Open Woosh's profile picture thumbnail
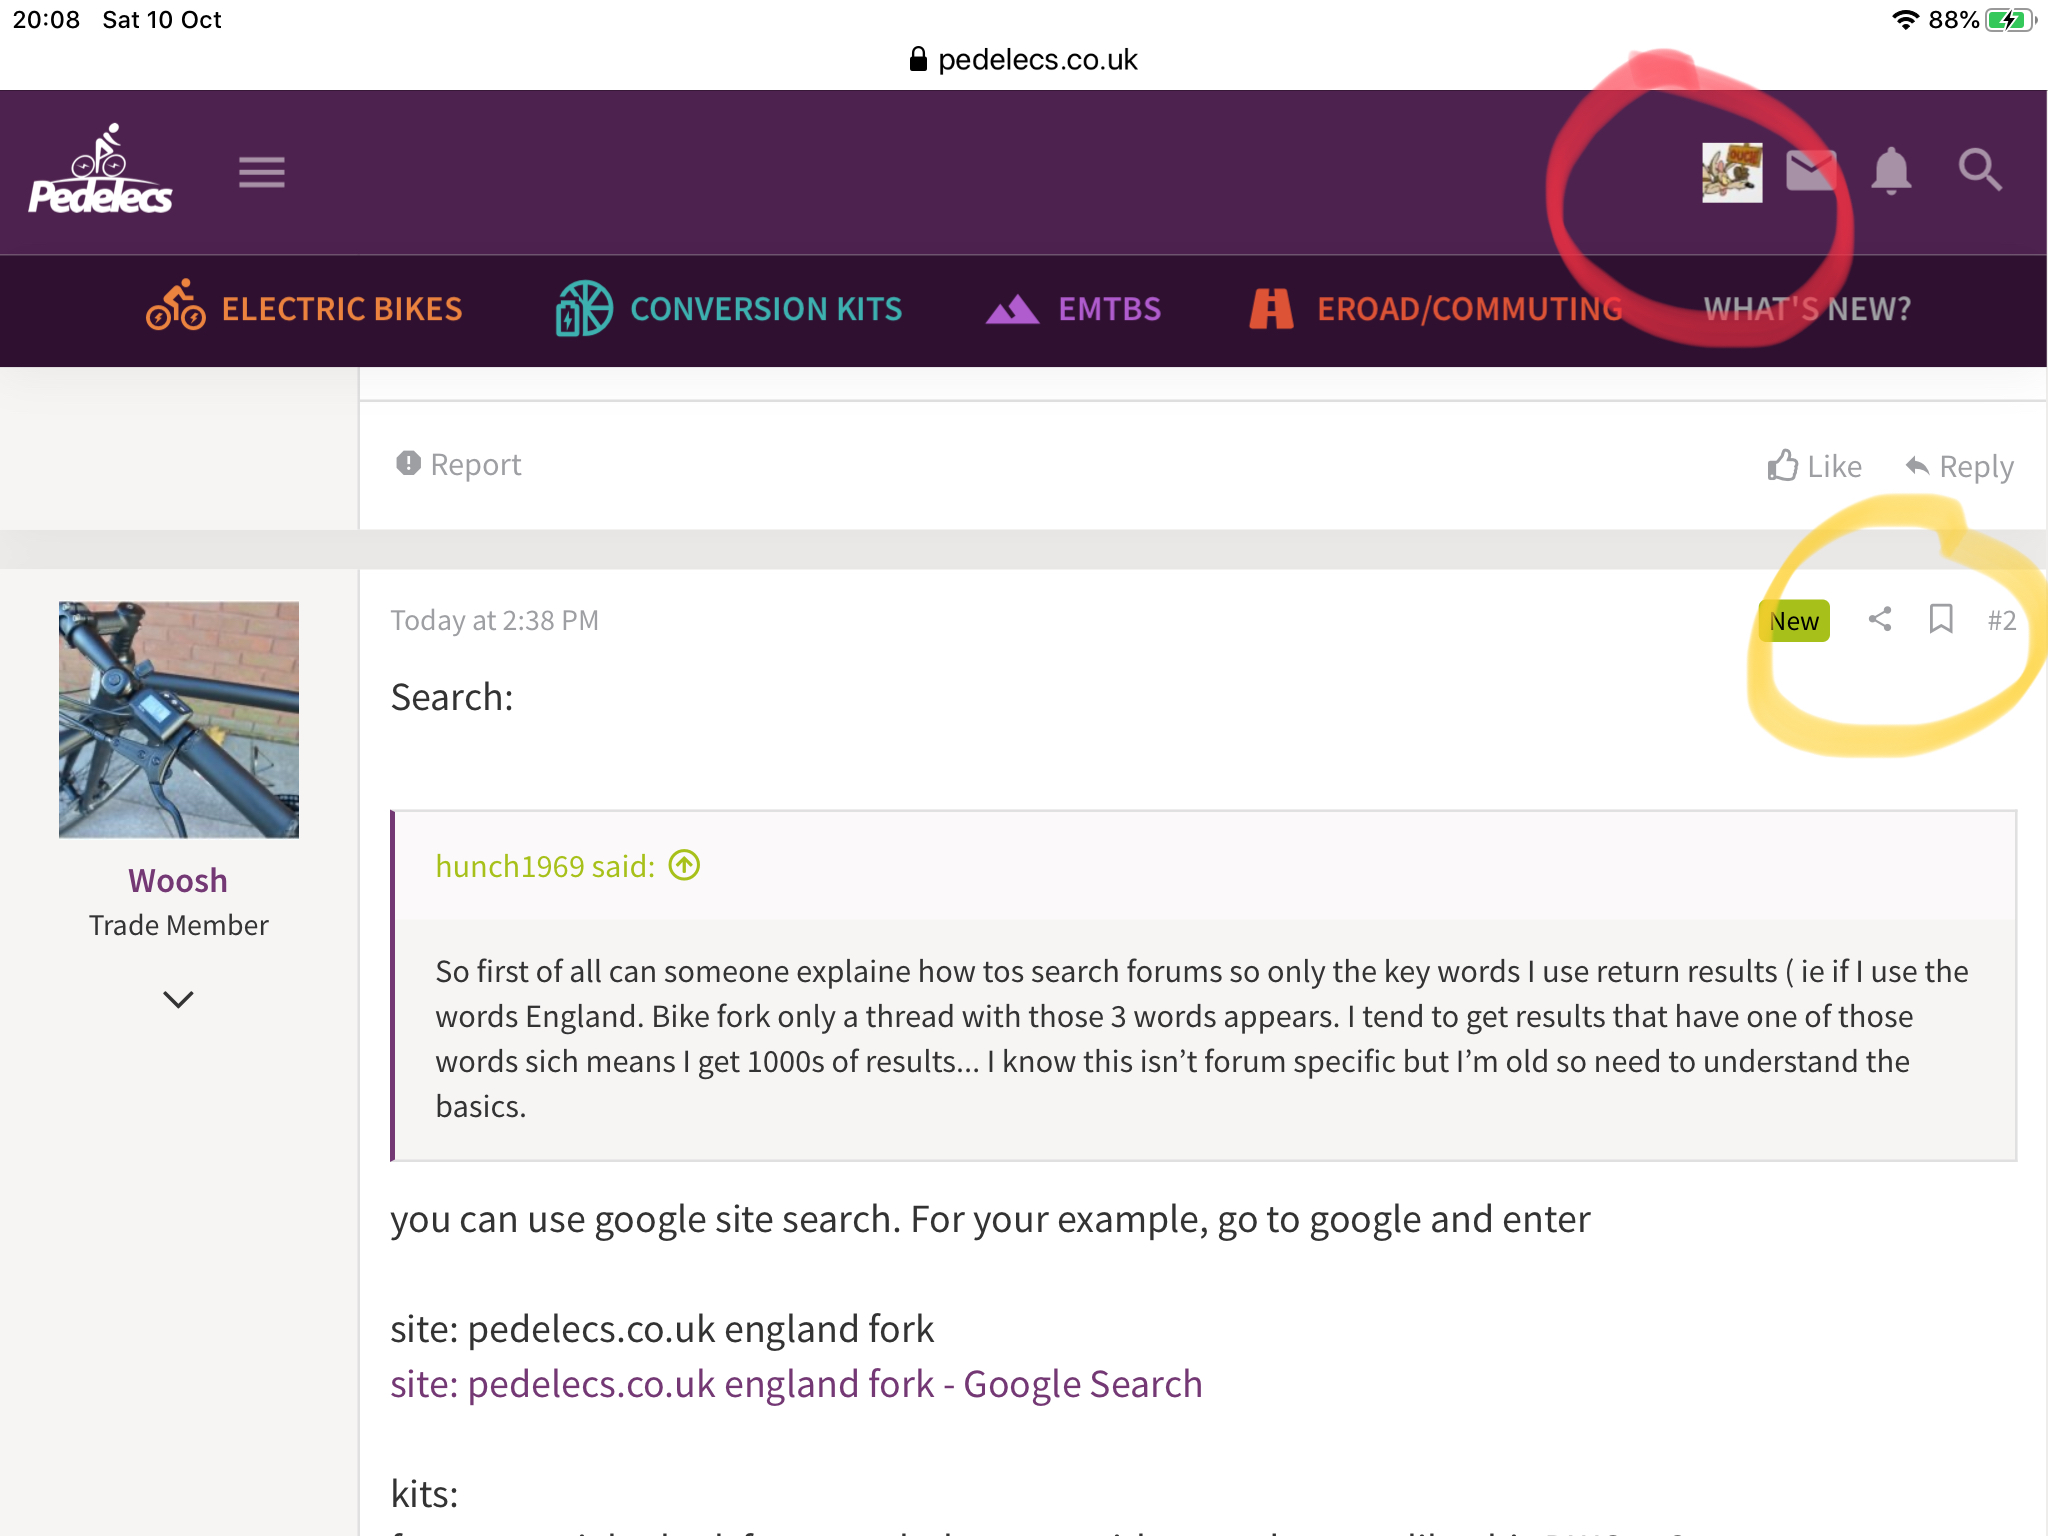The height and width of the screenshot is (1536, 2048). [179, 720]
